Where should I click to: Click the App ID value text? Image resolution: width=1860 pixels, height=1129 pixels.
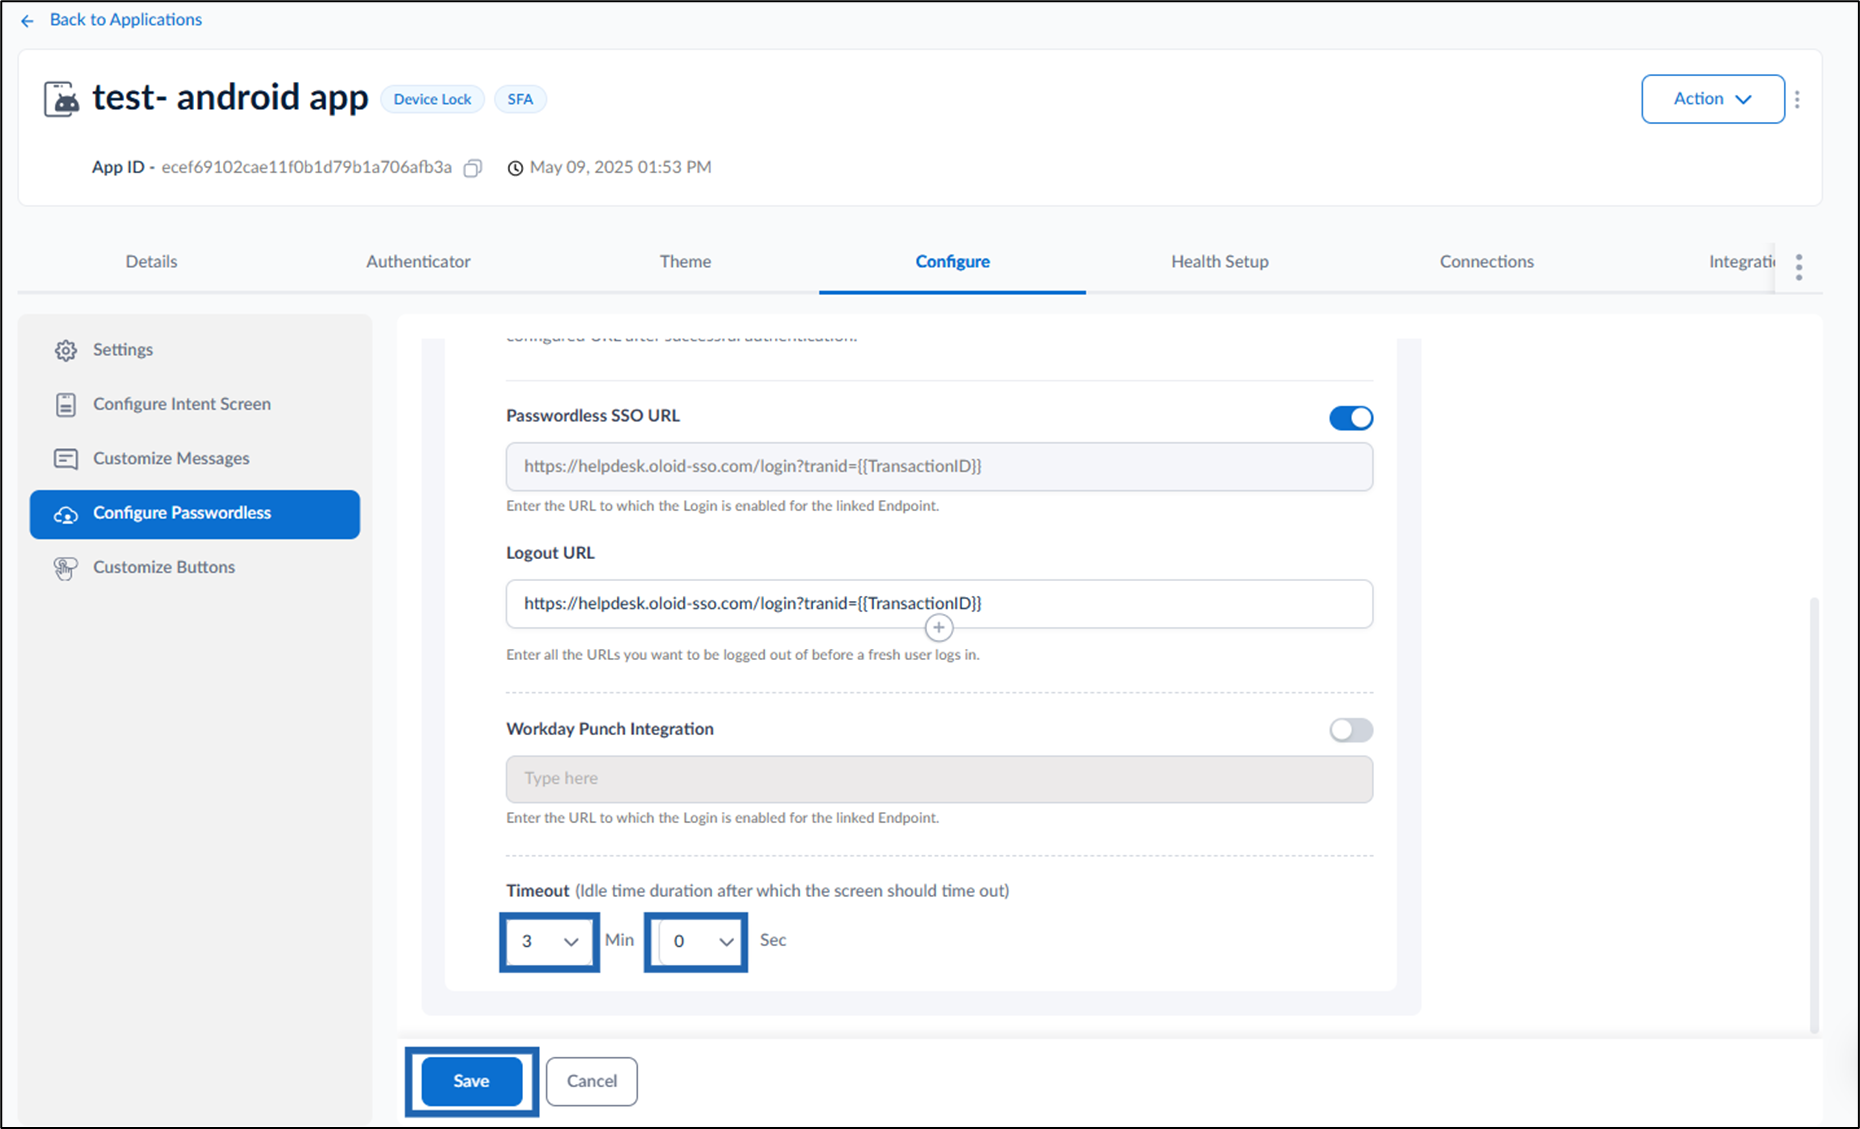click(307, 167)
